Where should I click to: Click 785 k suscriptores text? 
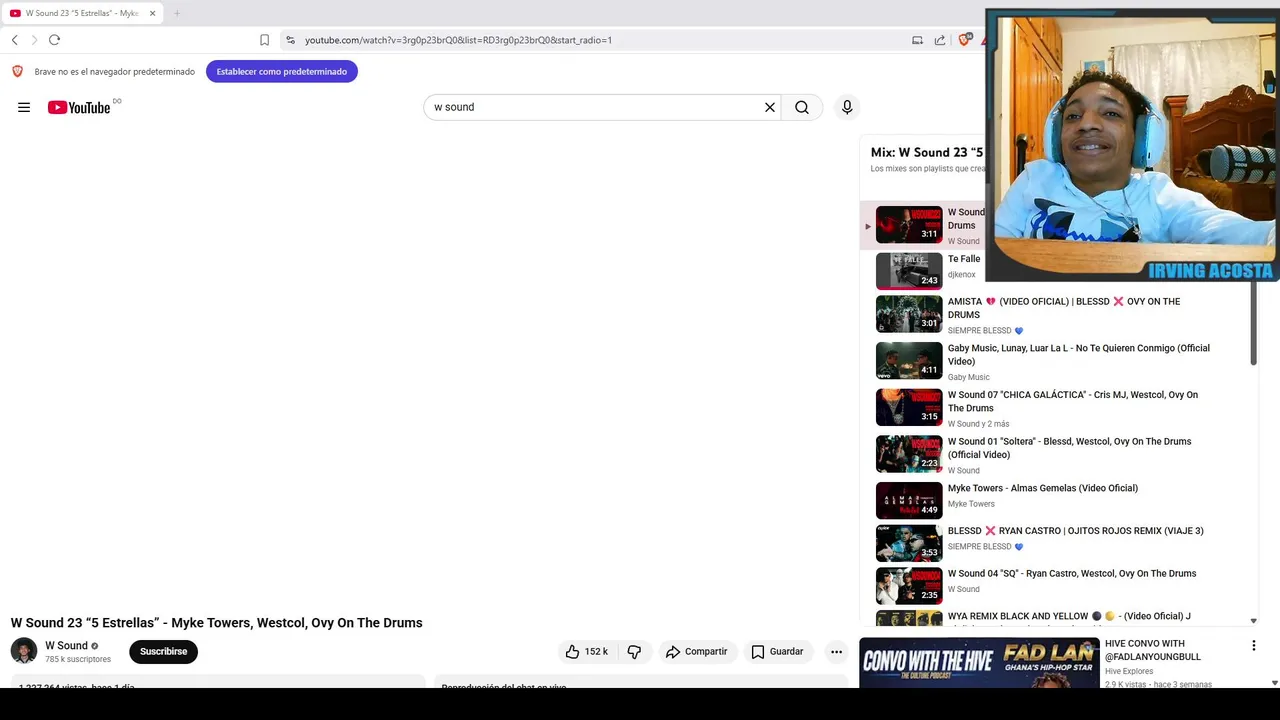[78, 660]
